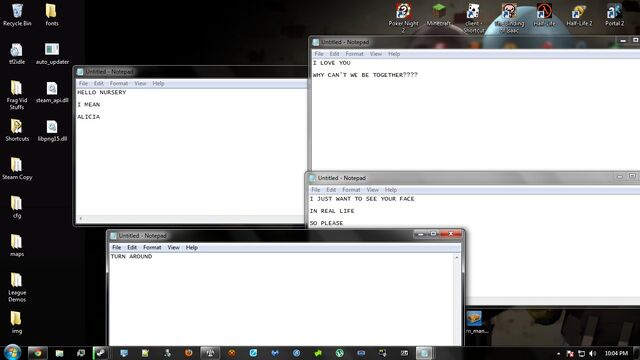Open Help menu in TURN AROUND Notepad
Image resolution: width=640 pixels, height=360 pixels.
[191, 247]
